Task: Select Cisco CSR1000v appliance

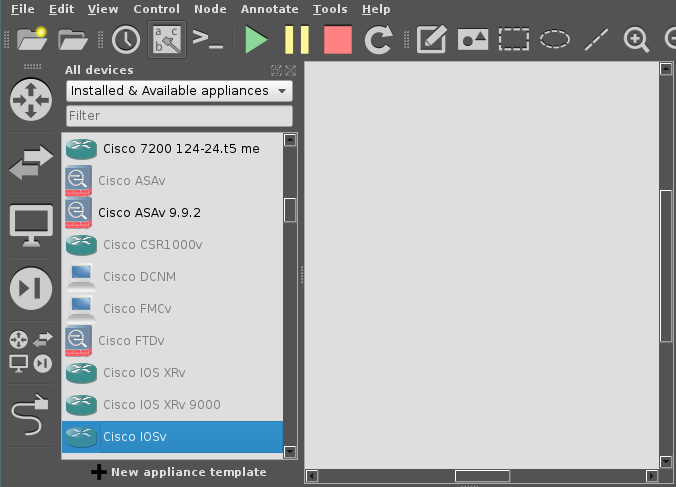Action: [x=172, y=245]
